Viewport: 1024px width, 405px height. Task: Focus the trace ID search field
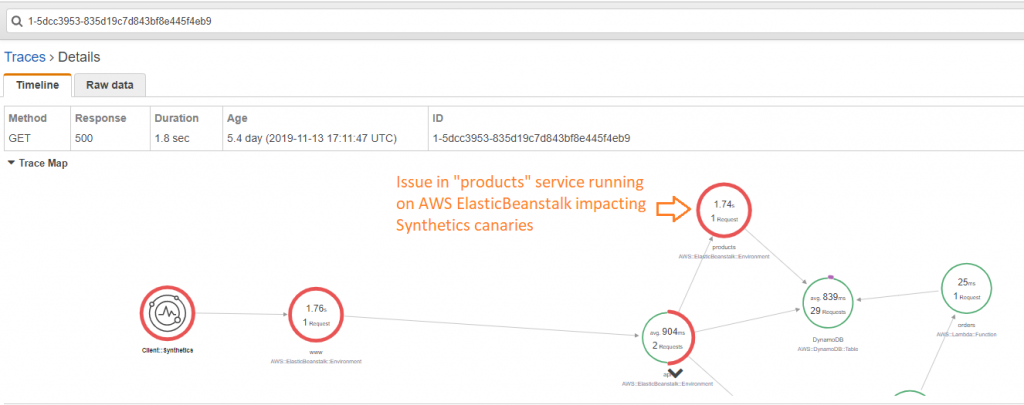click(500, 20)
